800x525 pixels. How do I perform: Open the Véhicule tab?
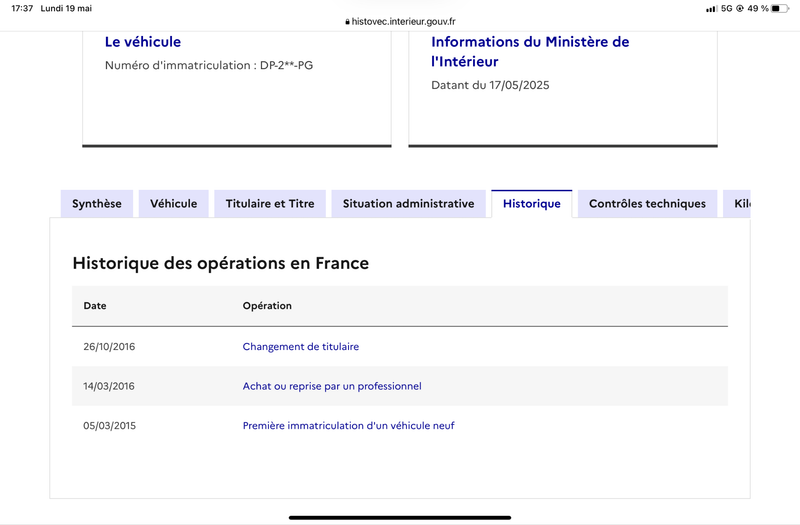point(174,204)
